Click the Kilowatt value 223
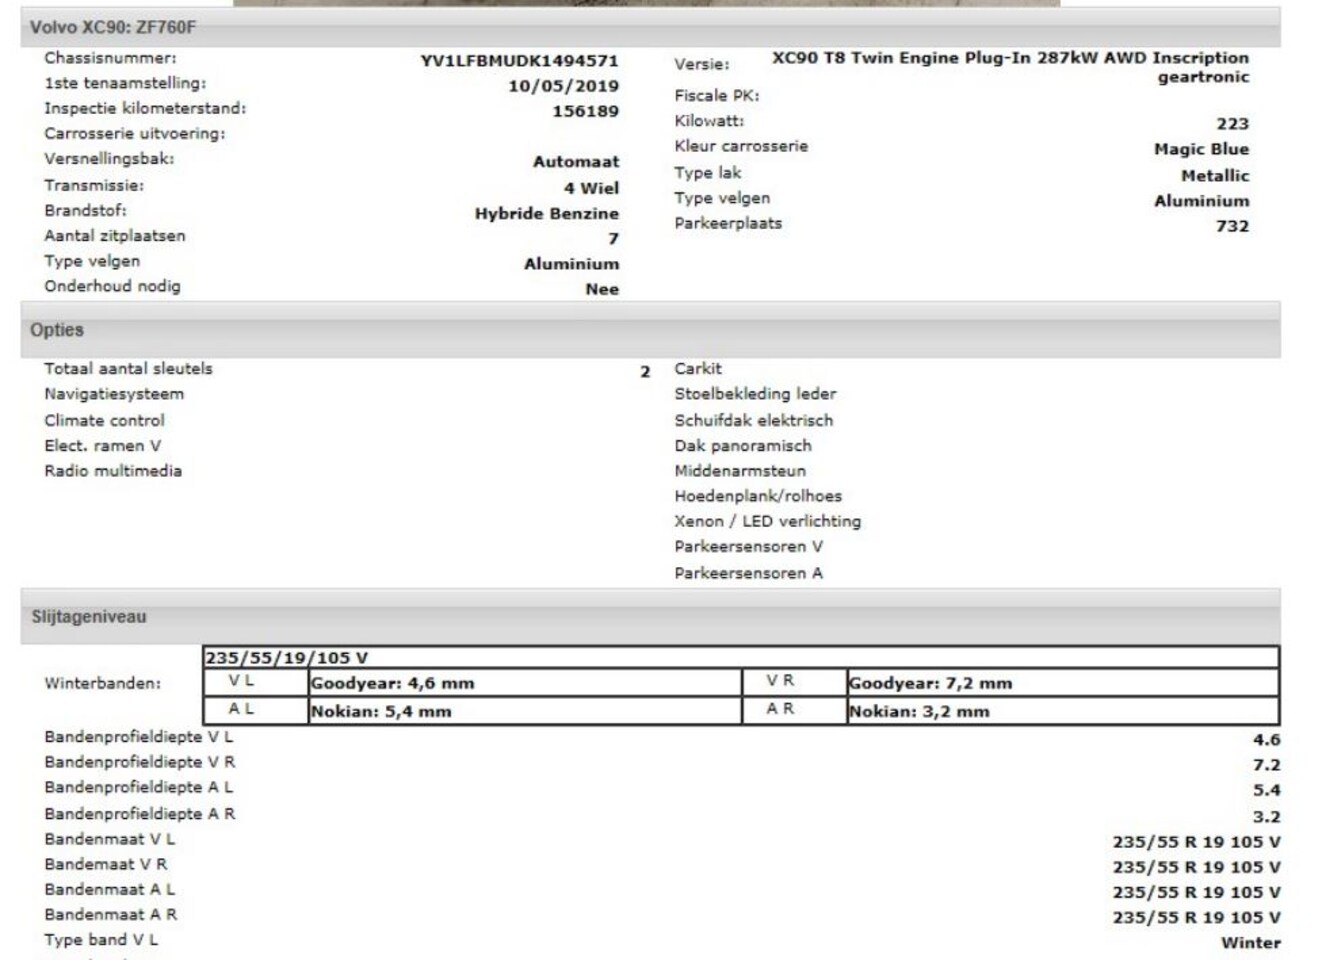 click(x=1233, y=124)
